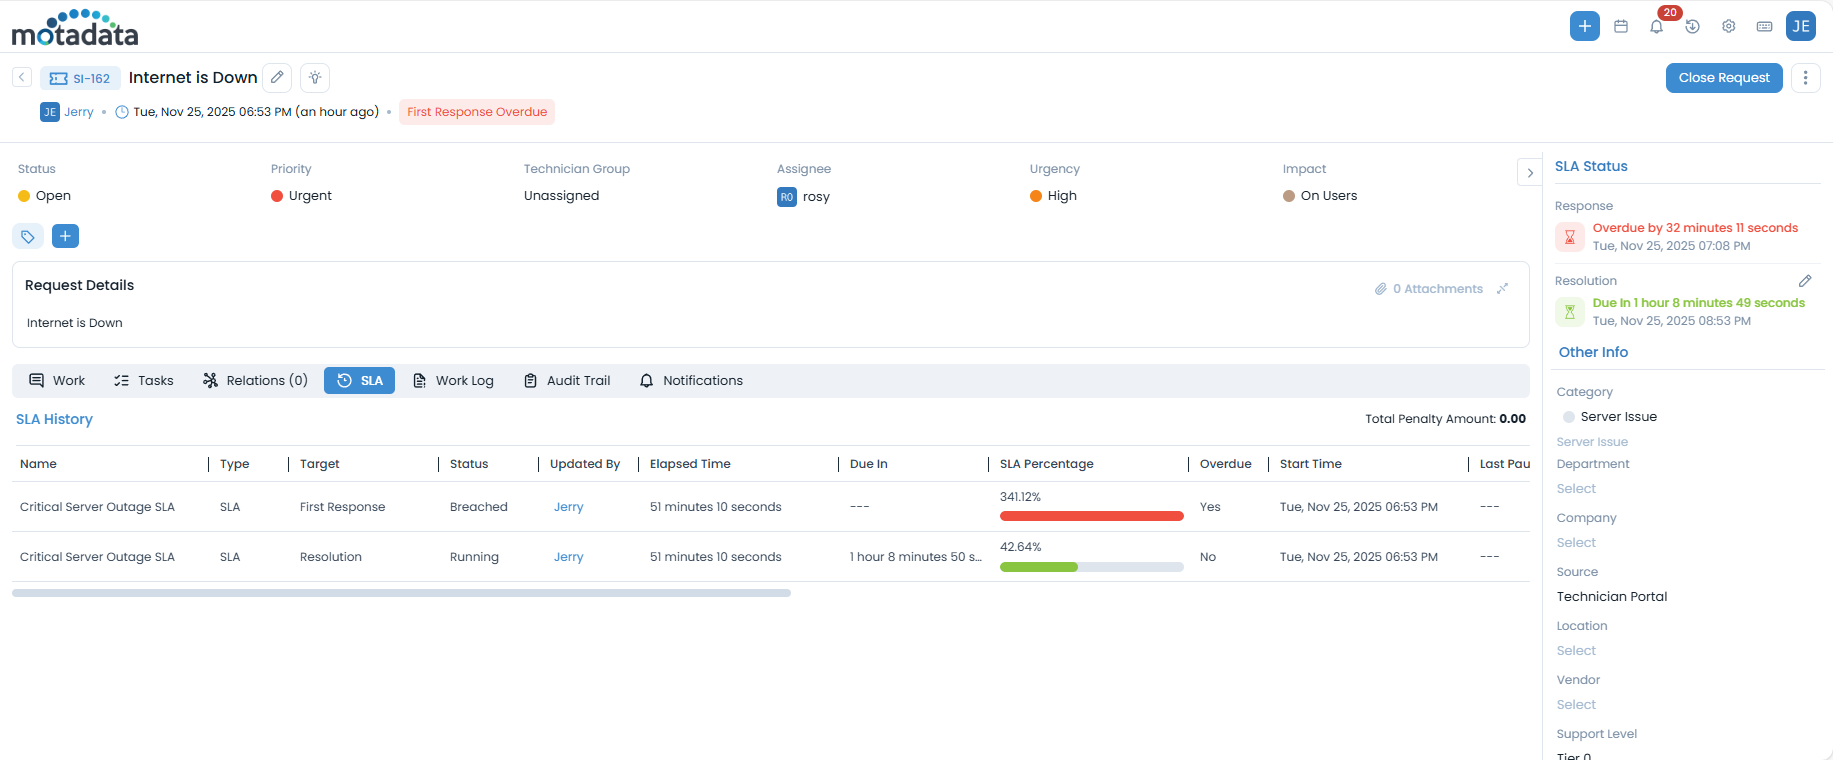Click the keyboard shortcuts icon
The image size is (1833, 760).
[1764, 26]
